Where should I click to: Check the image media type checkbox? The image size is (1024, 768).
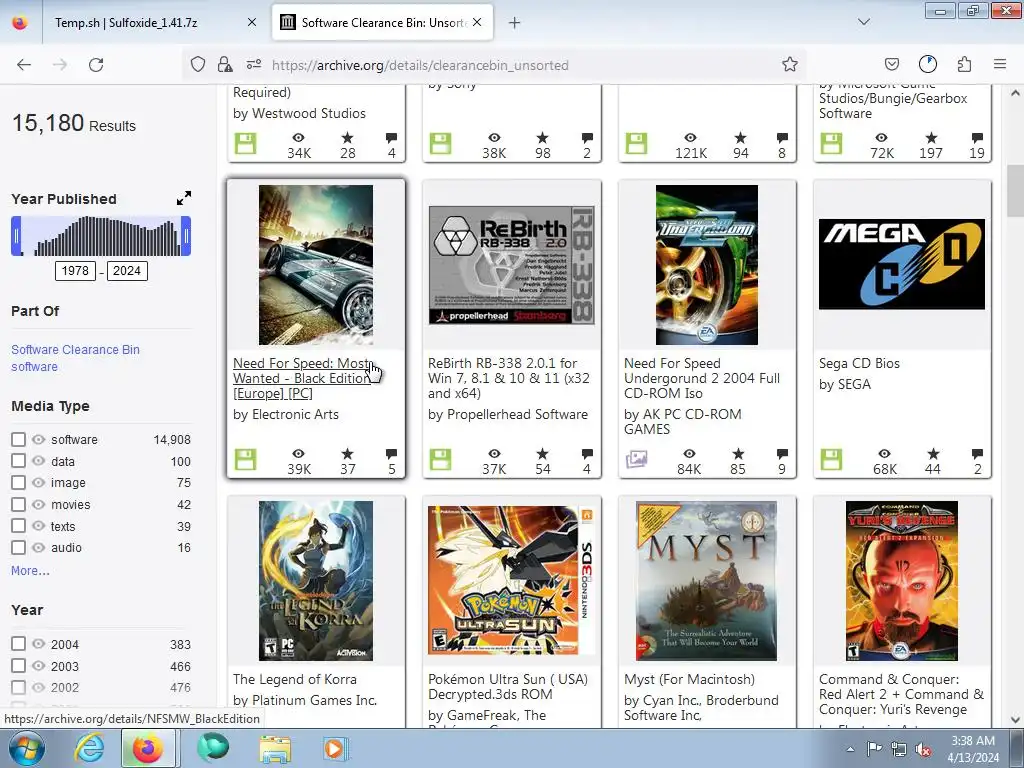(18, 483)
